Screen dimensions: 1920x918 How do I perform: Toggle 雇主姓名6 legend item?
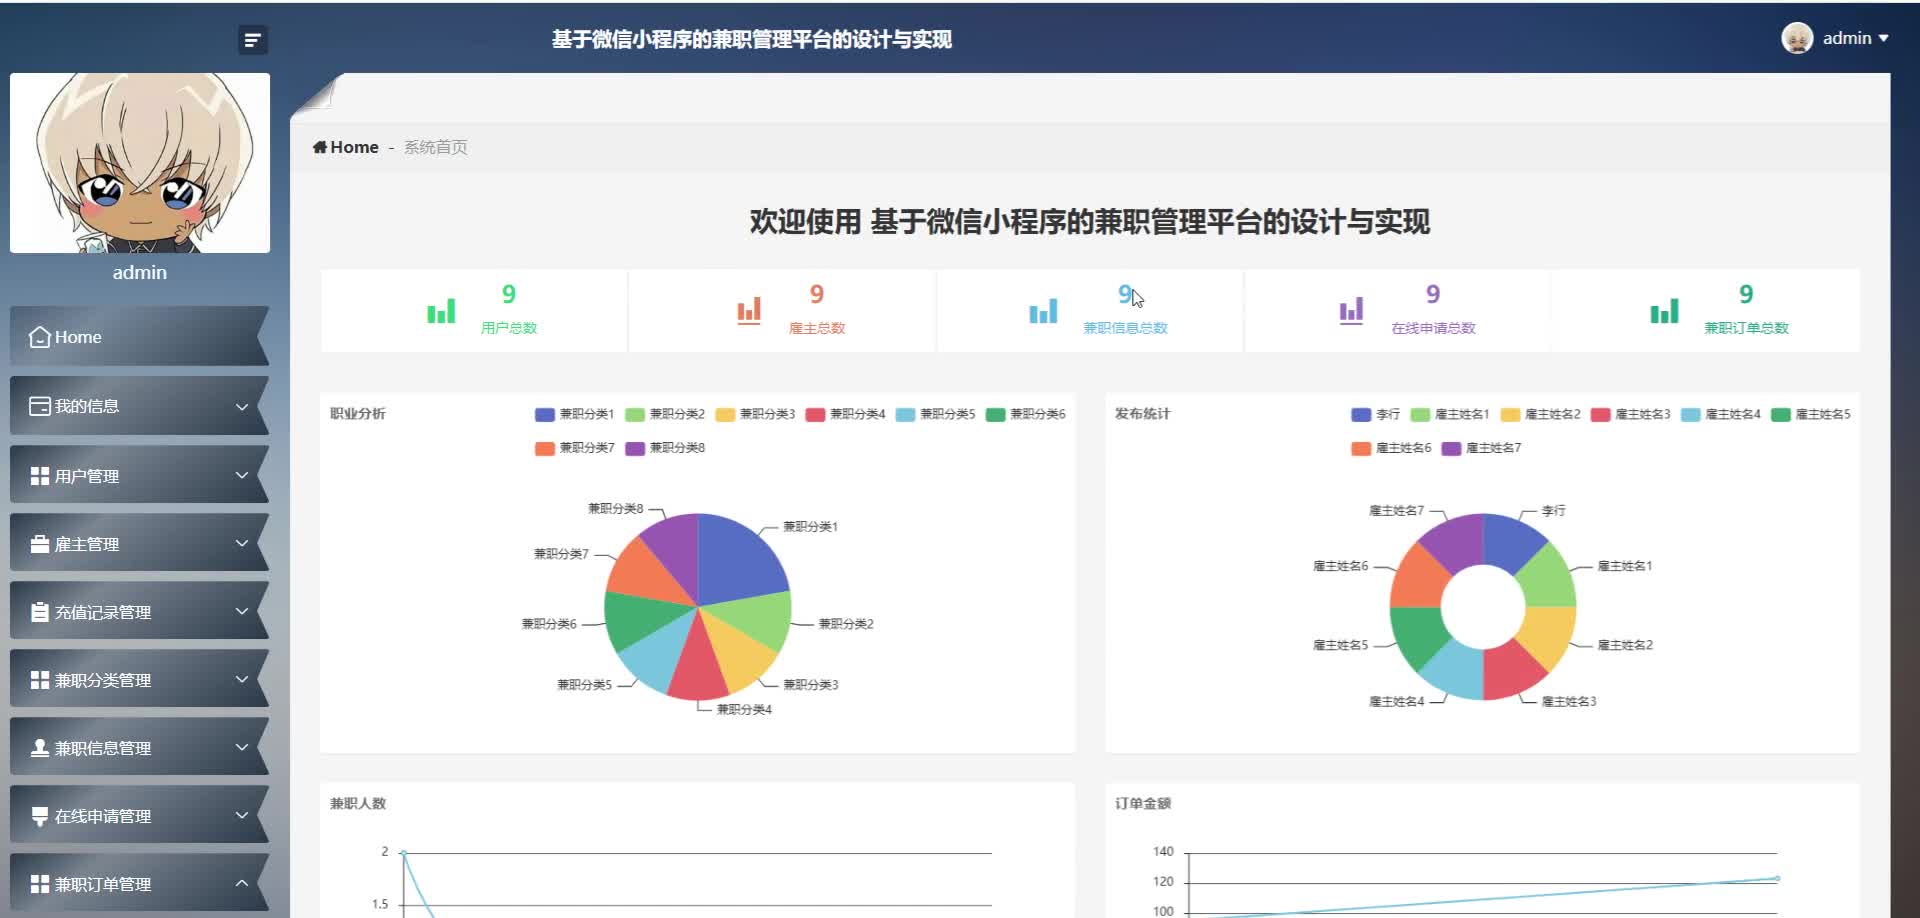click(1391, 448)
